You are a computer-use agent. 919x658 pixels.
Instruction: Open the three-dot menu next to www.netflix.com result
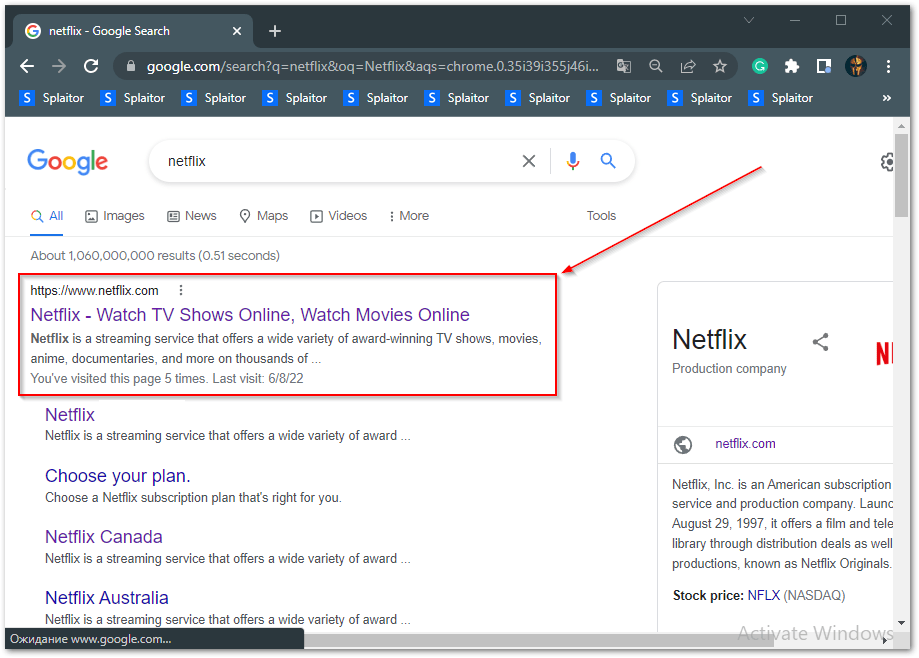point(181,289)
